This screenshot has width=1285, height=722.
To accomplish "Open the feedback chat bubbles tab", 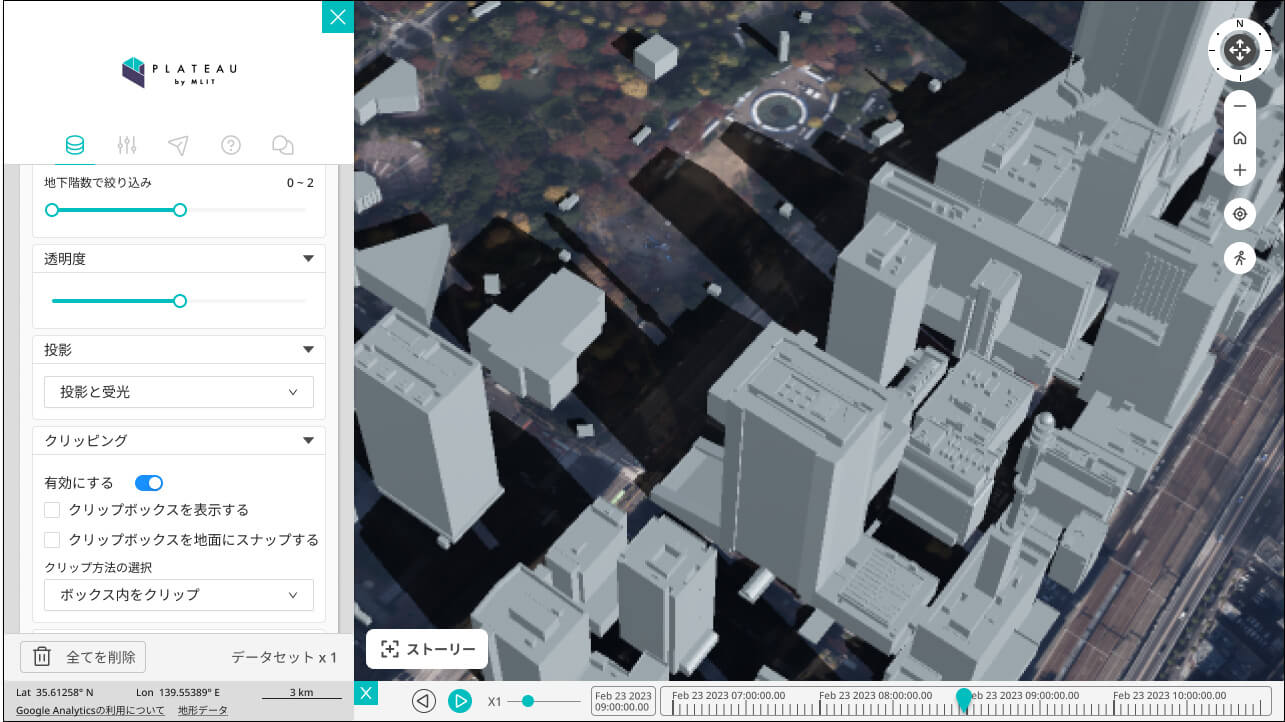I will click(x=283, y=146).
